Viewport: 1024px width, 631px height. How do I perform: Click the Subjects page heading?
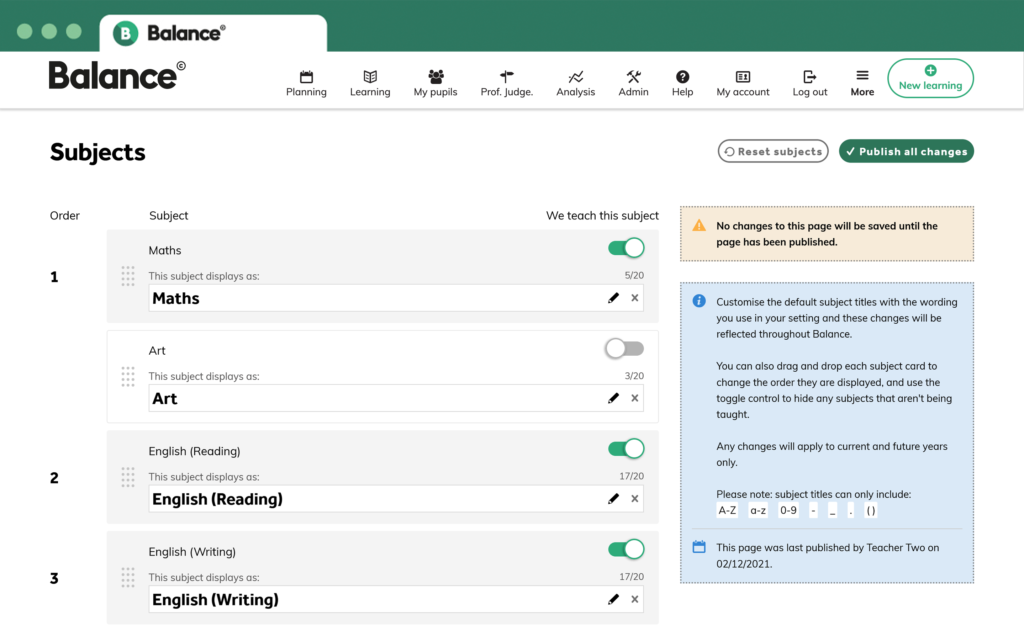click(x=98, y=152)
